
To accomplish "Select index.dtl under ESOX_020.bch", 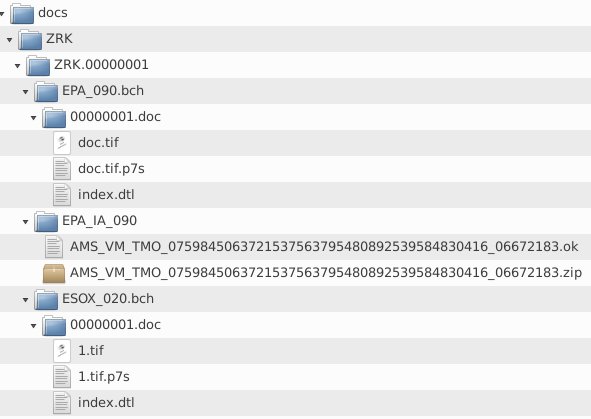I will pyautogui.click(x=106, y=402).
